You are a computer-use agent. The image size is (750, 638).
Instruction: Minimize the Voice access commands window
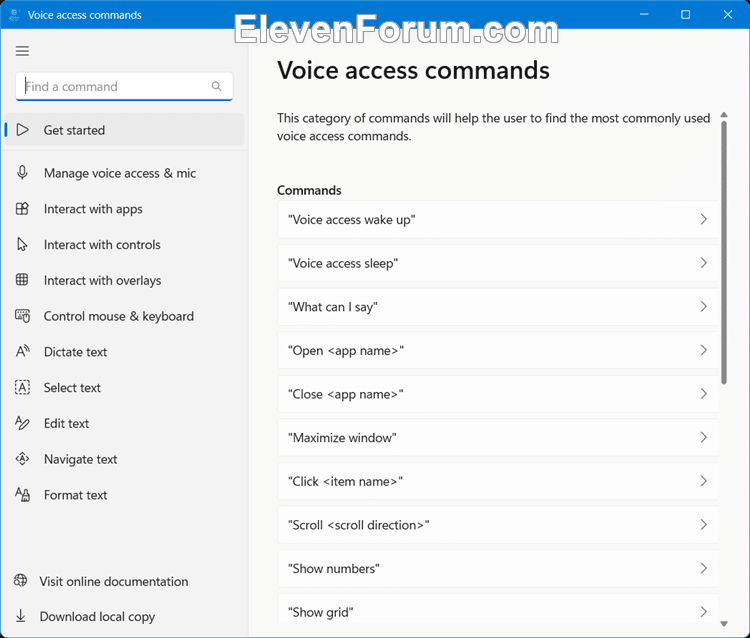pyautogui.click(x=644, y=14)
